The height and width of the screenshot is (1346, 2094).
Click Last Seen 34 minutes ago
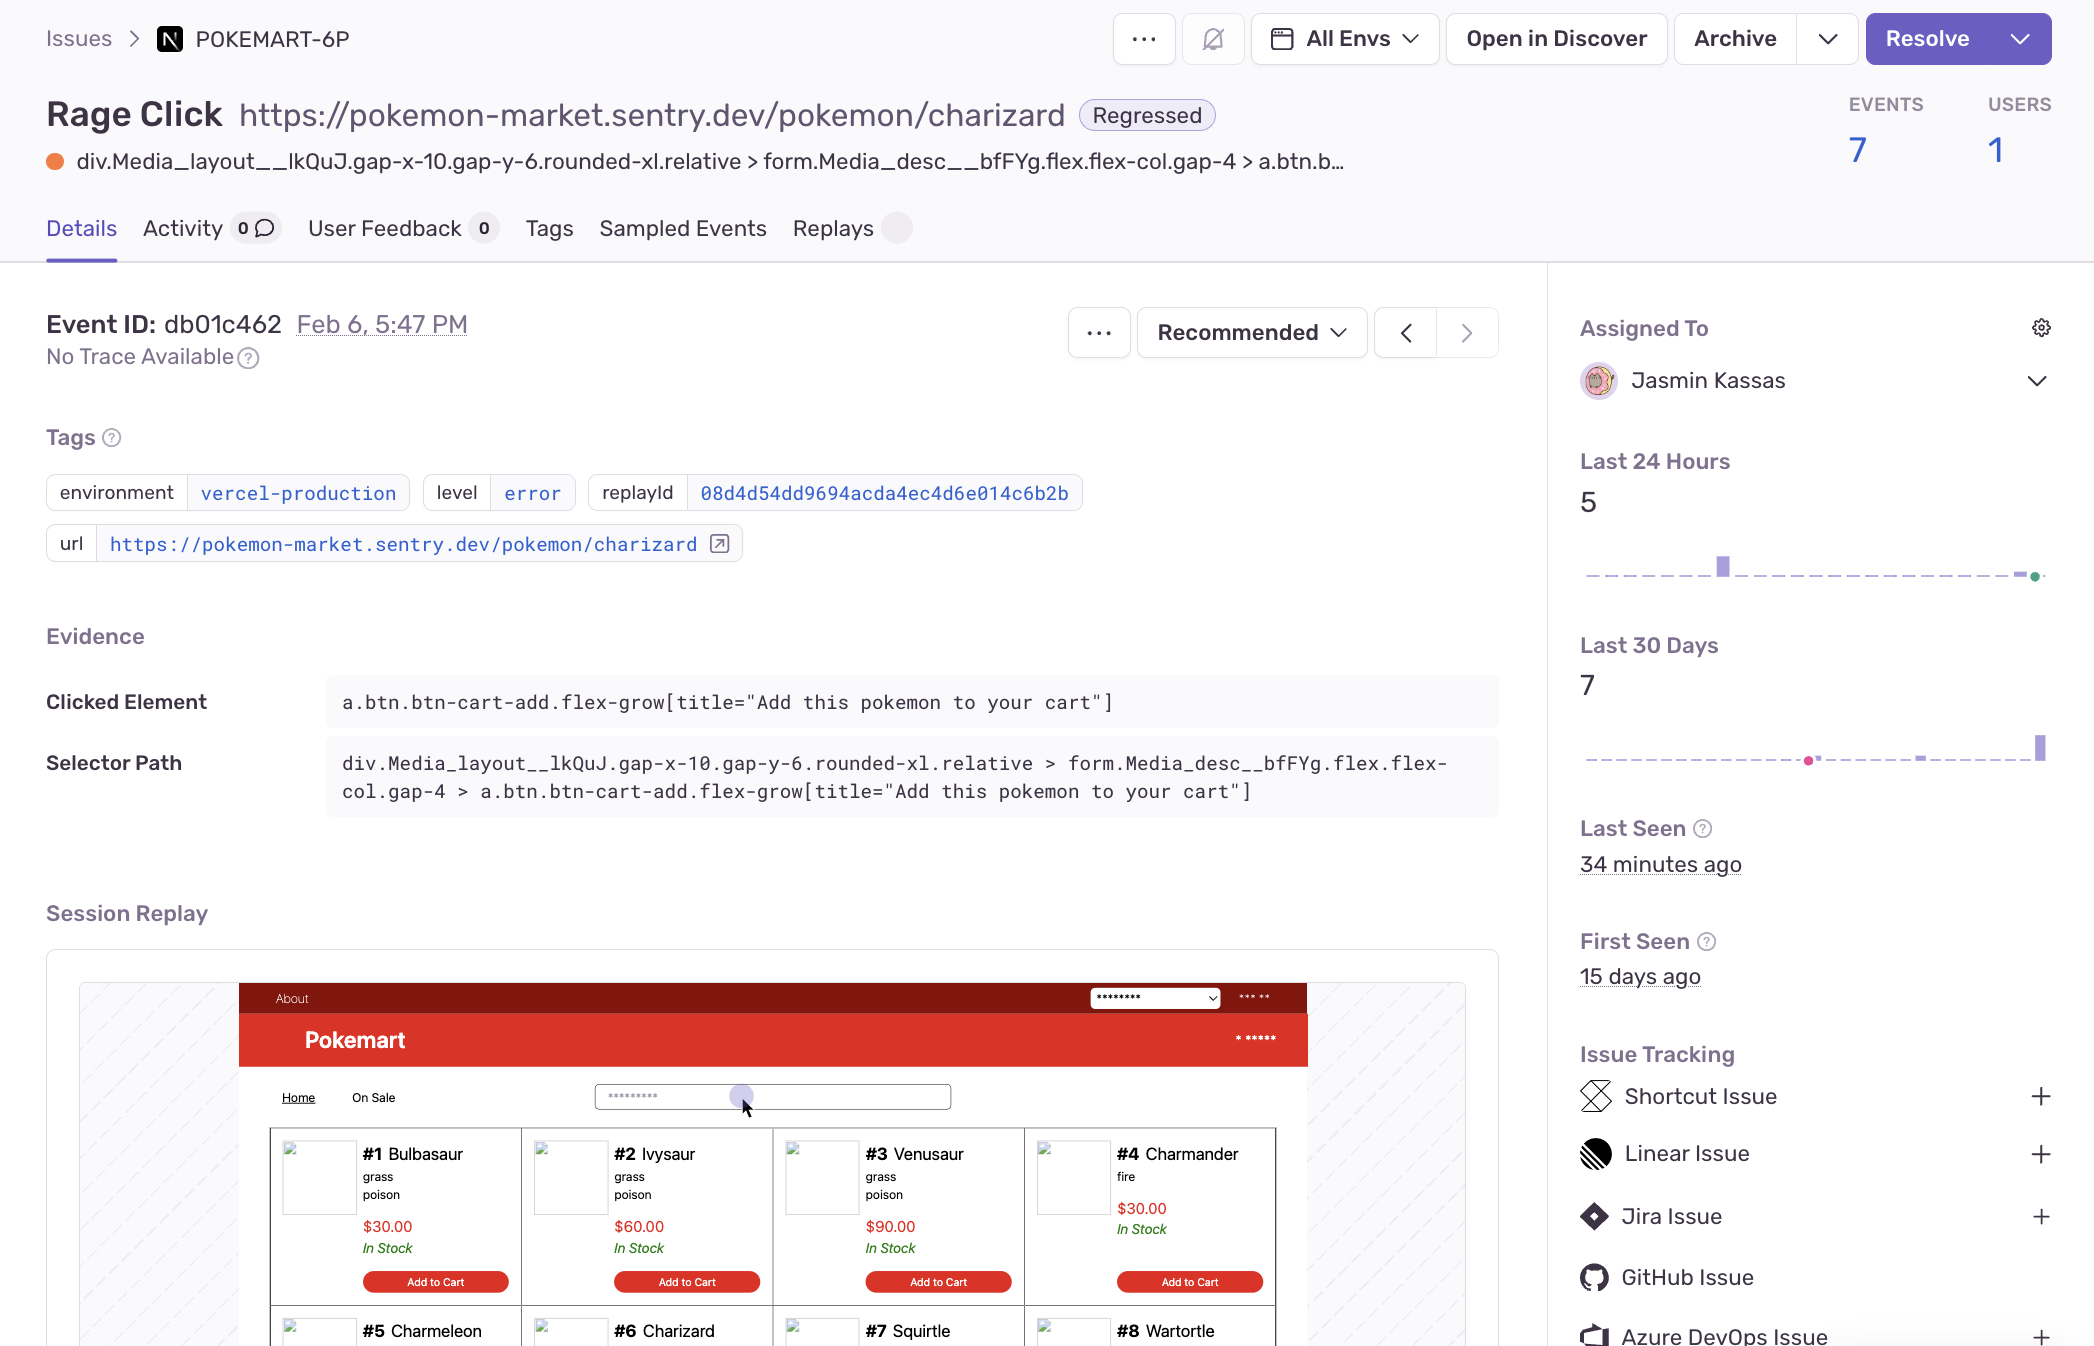pyautogui.click(x=1661, y=864)
